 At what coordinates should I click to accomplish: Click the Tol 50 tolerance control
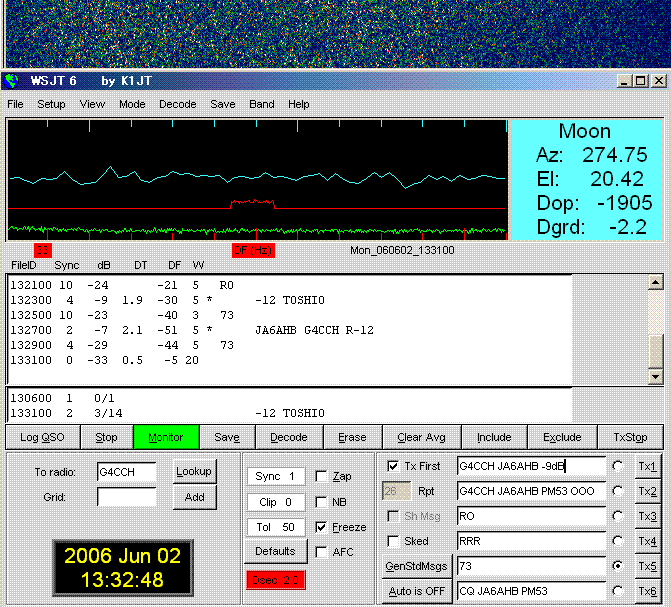pos(275,527)
